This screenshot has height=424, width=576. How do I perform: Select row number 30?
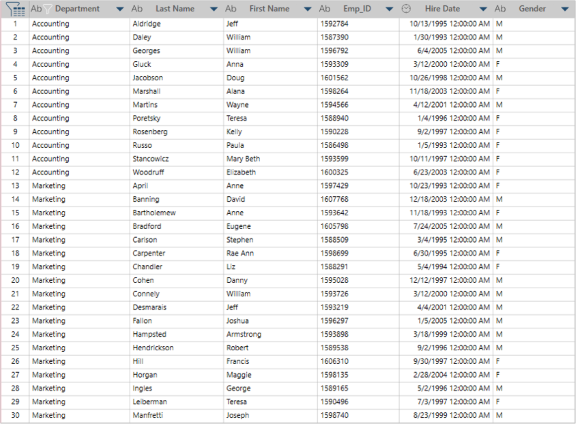tap(15, 416)
